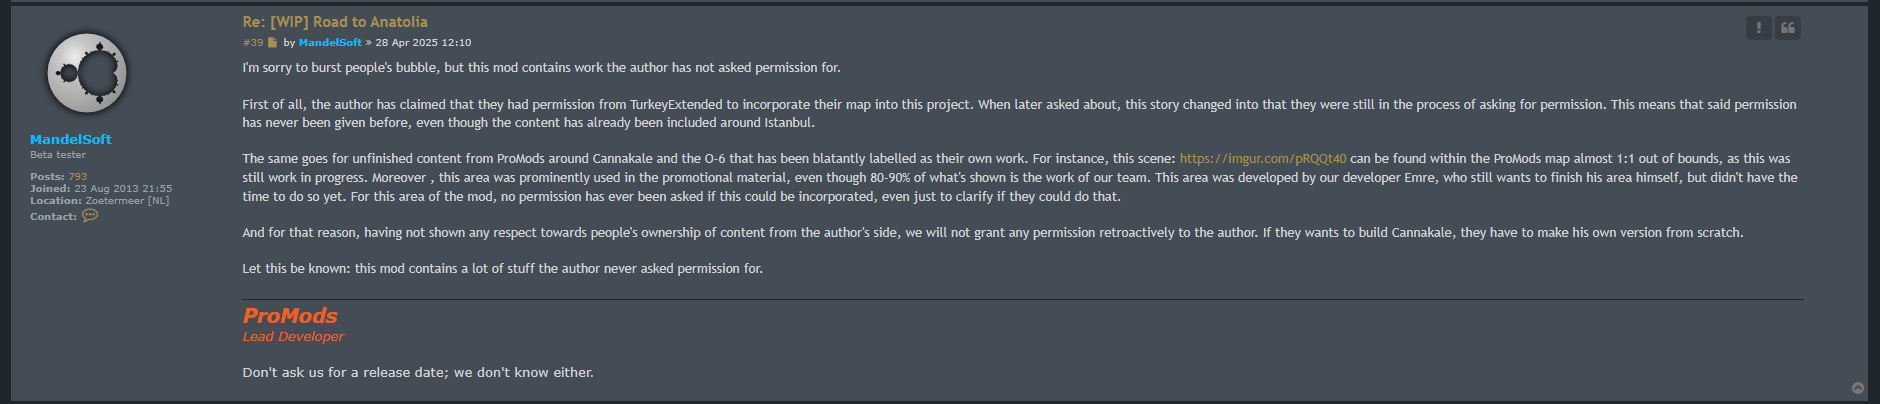
Task: Click the #39 post number link
Action: tap(253, 43)
